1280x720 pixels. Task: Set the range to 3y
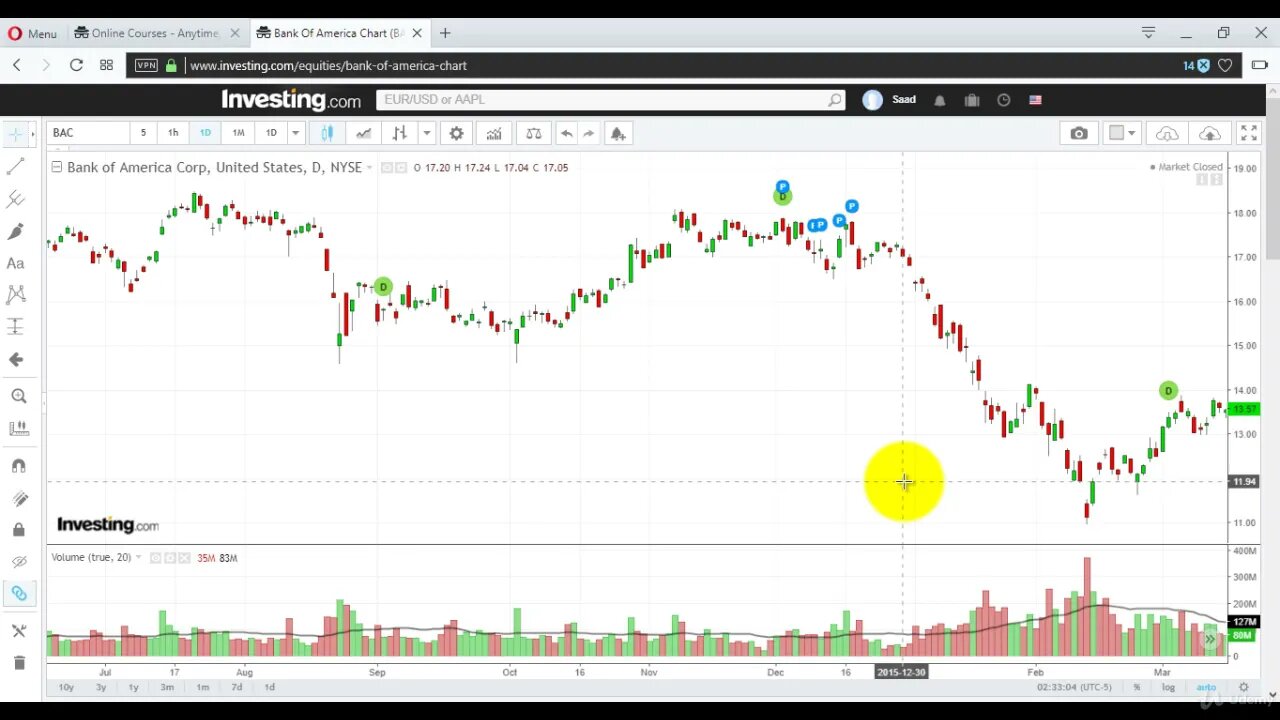[x=101, y=687]
